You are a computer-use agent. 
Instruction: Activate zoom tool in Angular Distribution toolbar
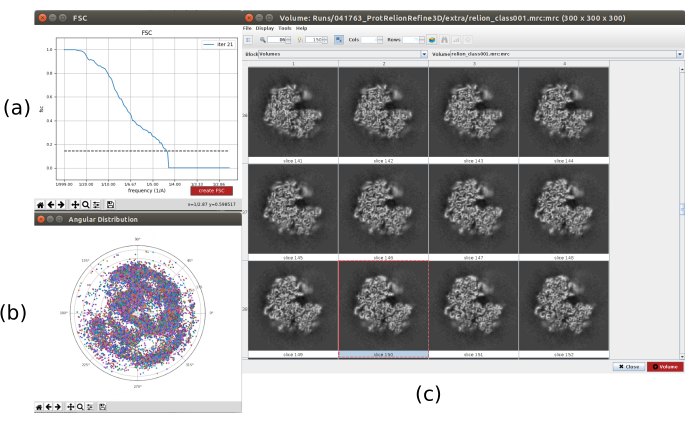(x=80, y=407)
